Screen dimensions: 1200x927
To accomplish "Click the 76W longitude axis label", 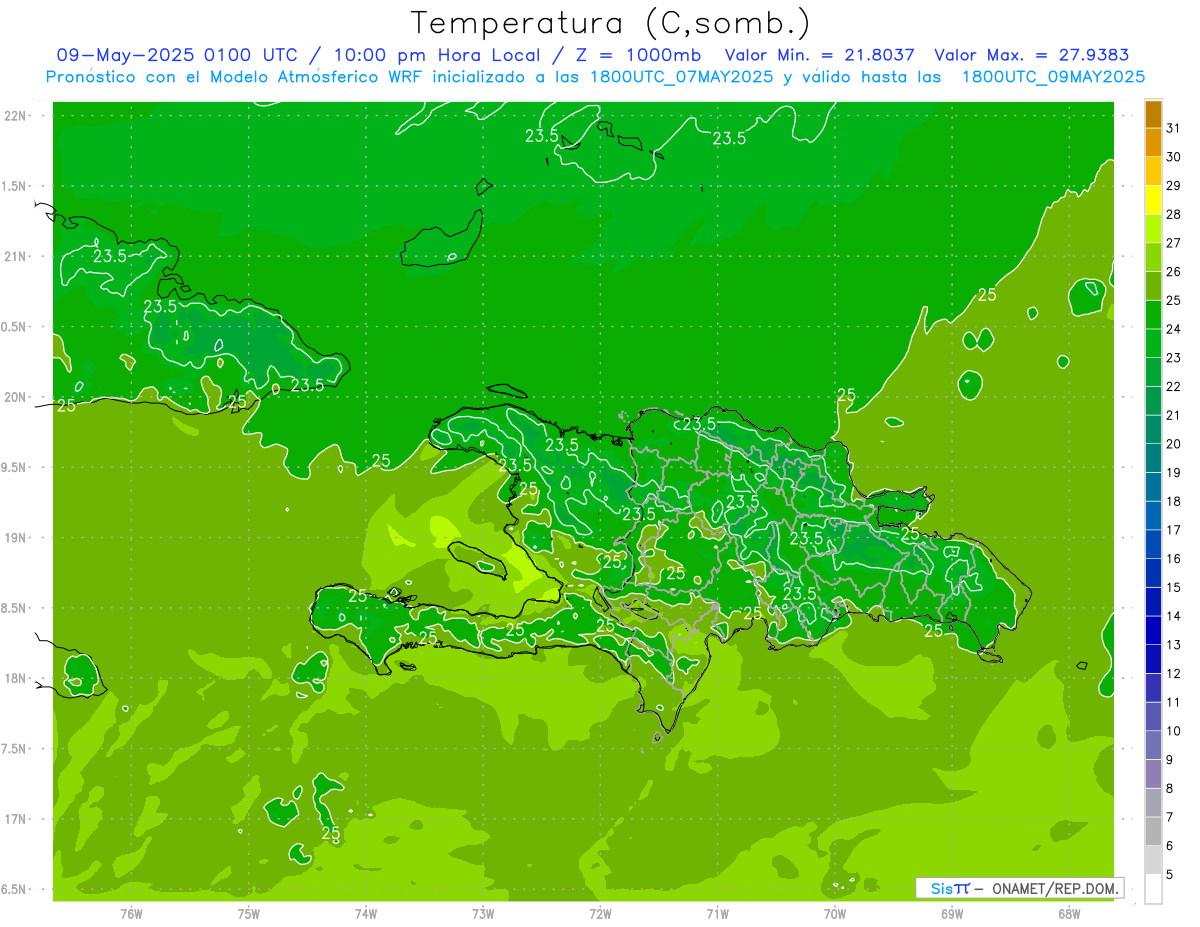I will point(131,914).
